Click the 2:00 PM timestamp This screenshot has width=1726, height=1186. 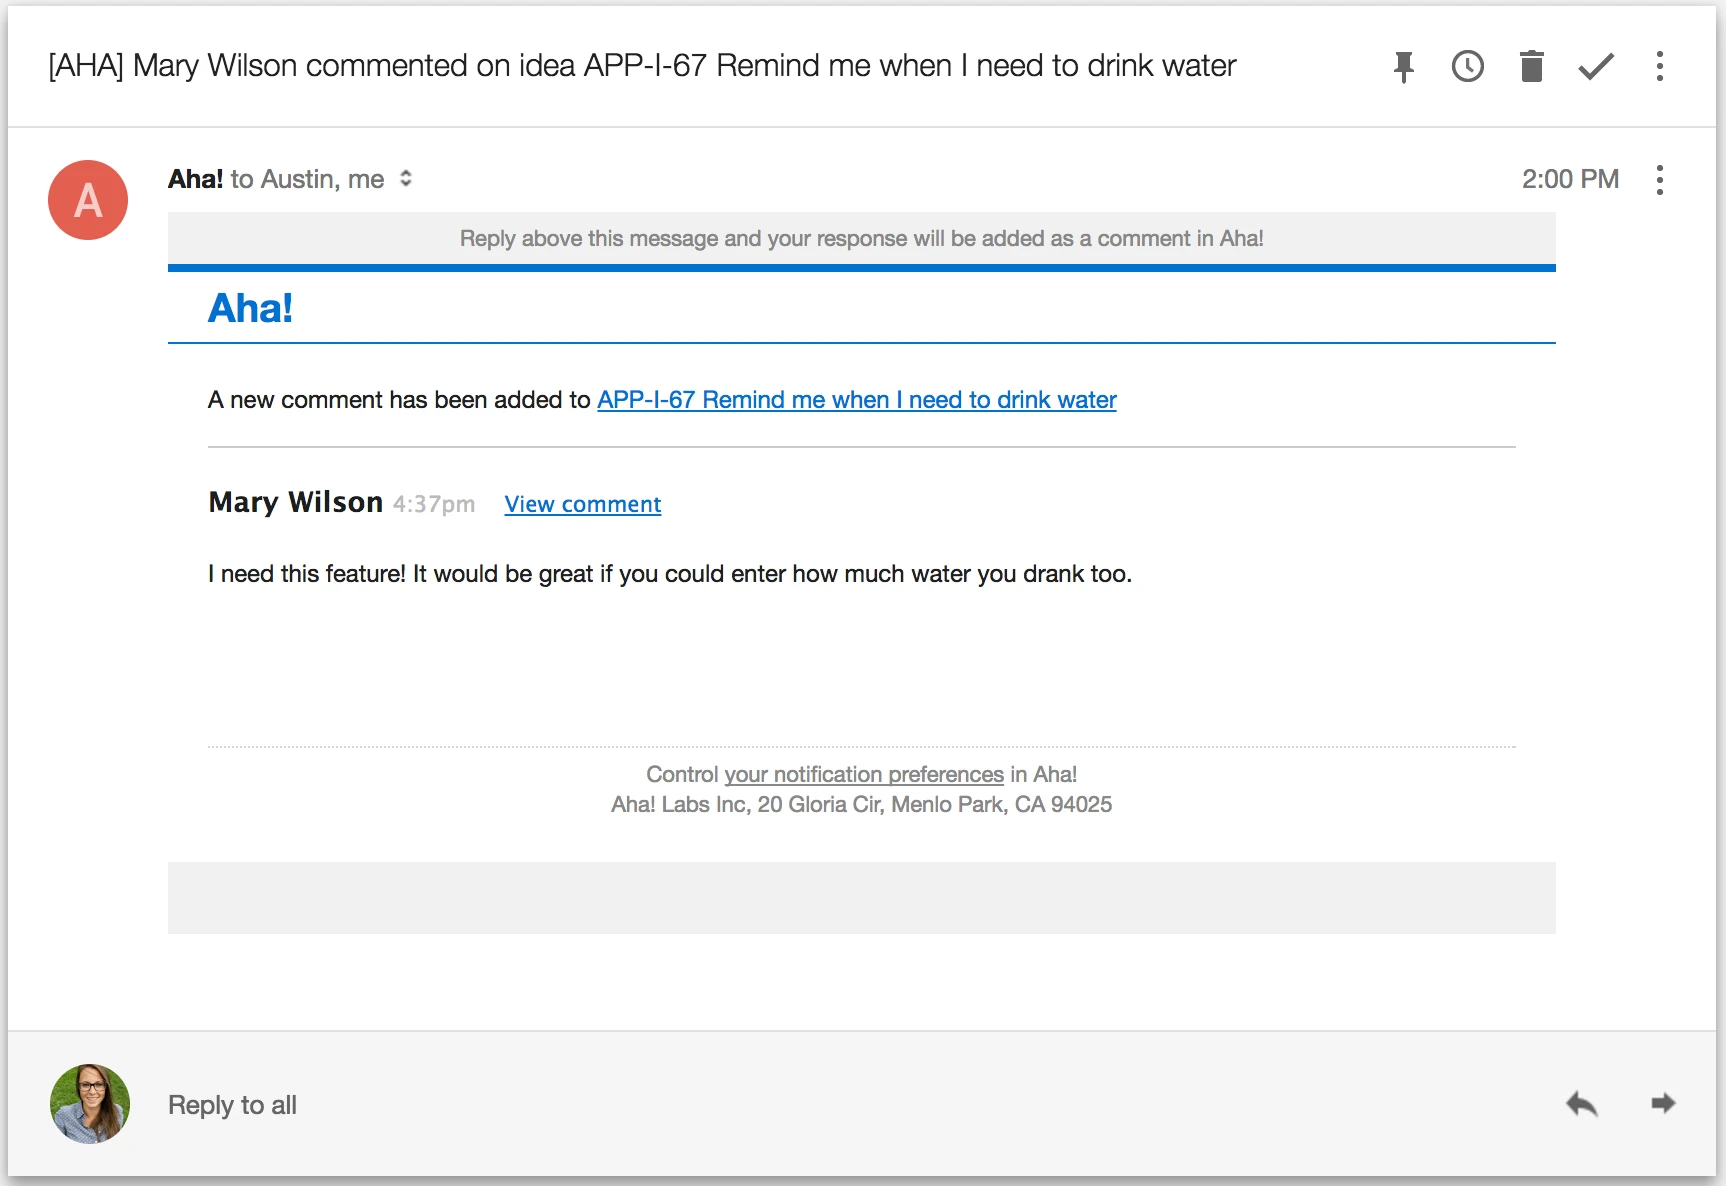(1570, 179)
